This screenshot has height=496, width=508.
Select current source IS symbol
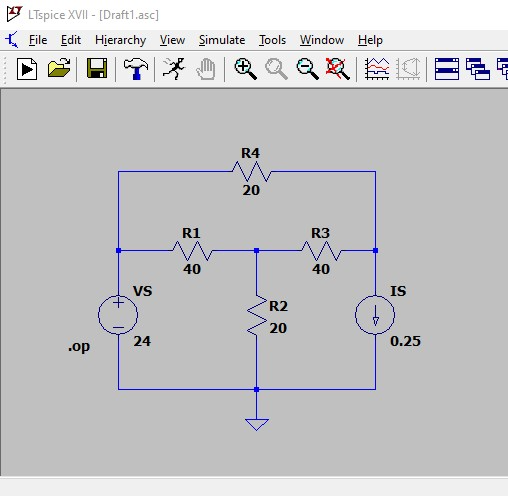tap(375, 315)
